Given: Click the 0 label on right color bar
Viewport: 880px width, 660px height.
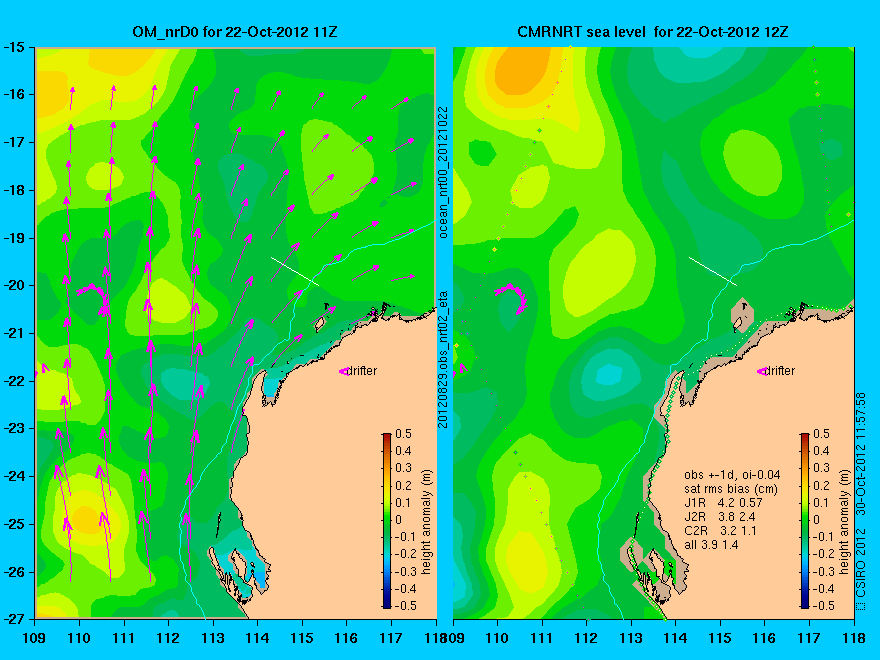Looking at the screenshot, I should 817,520.
